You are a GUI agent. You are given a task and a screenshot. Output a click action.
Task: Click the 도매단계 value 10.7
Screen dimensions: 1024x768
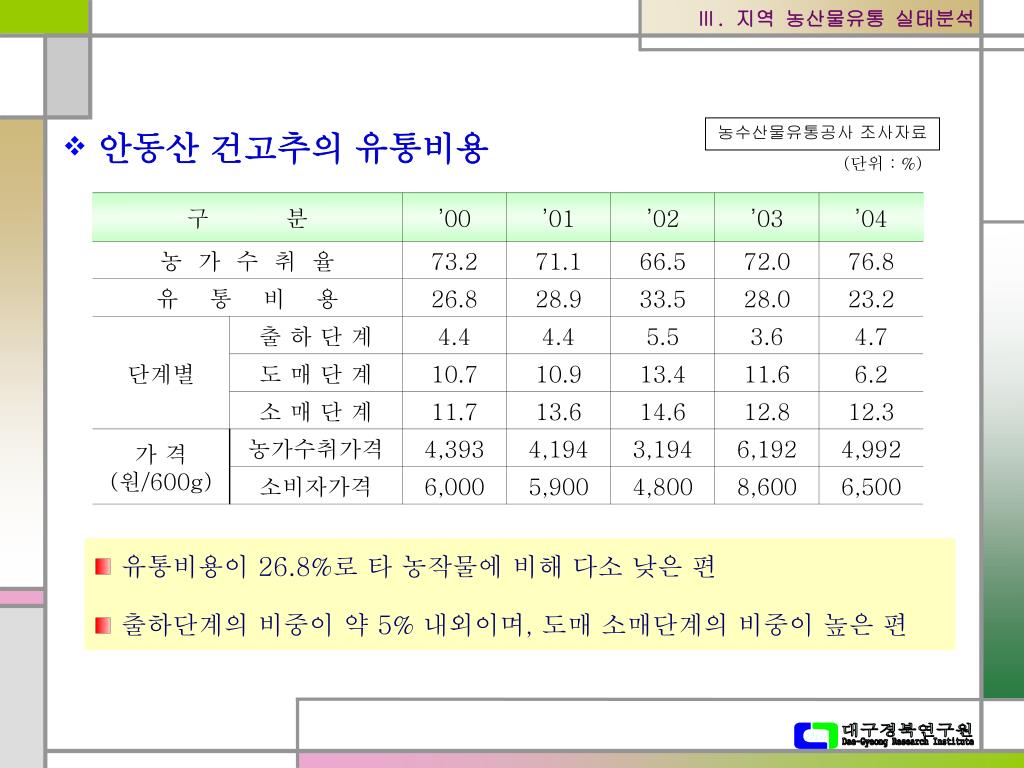click(x=455, y=374)
